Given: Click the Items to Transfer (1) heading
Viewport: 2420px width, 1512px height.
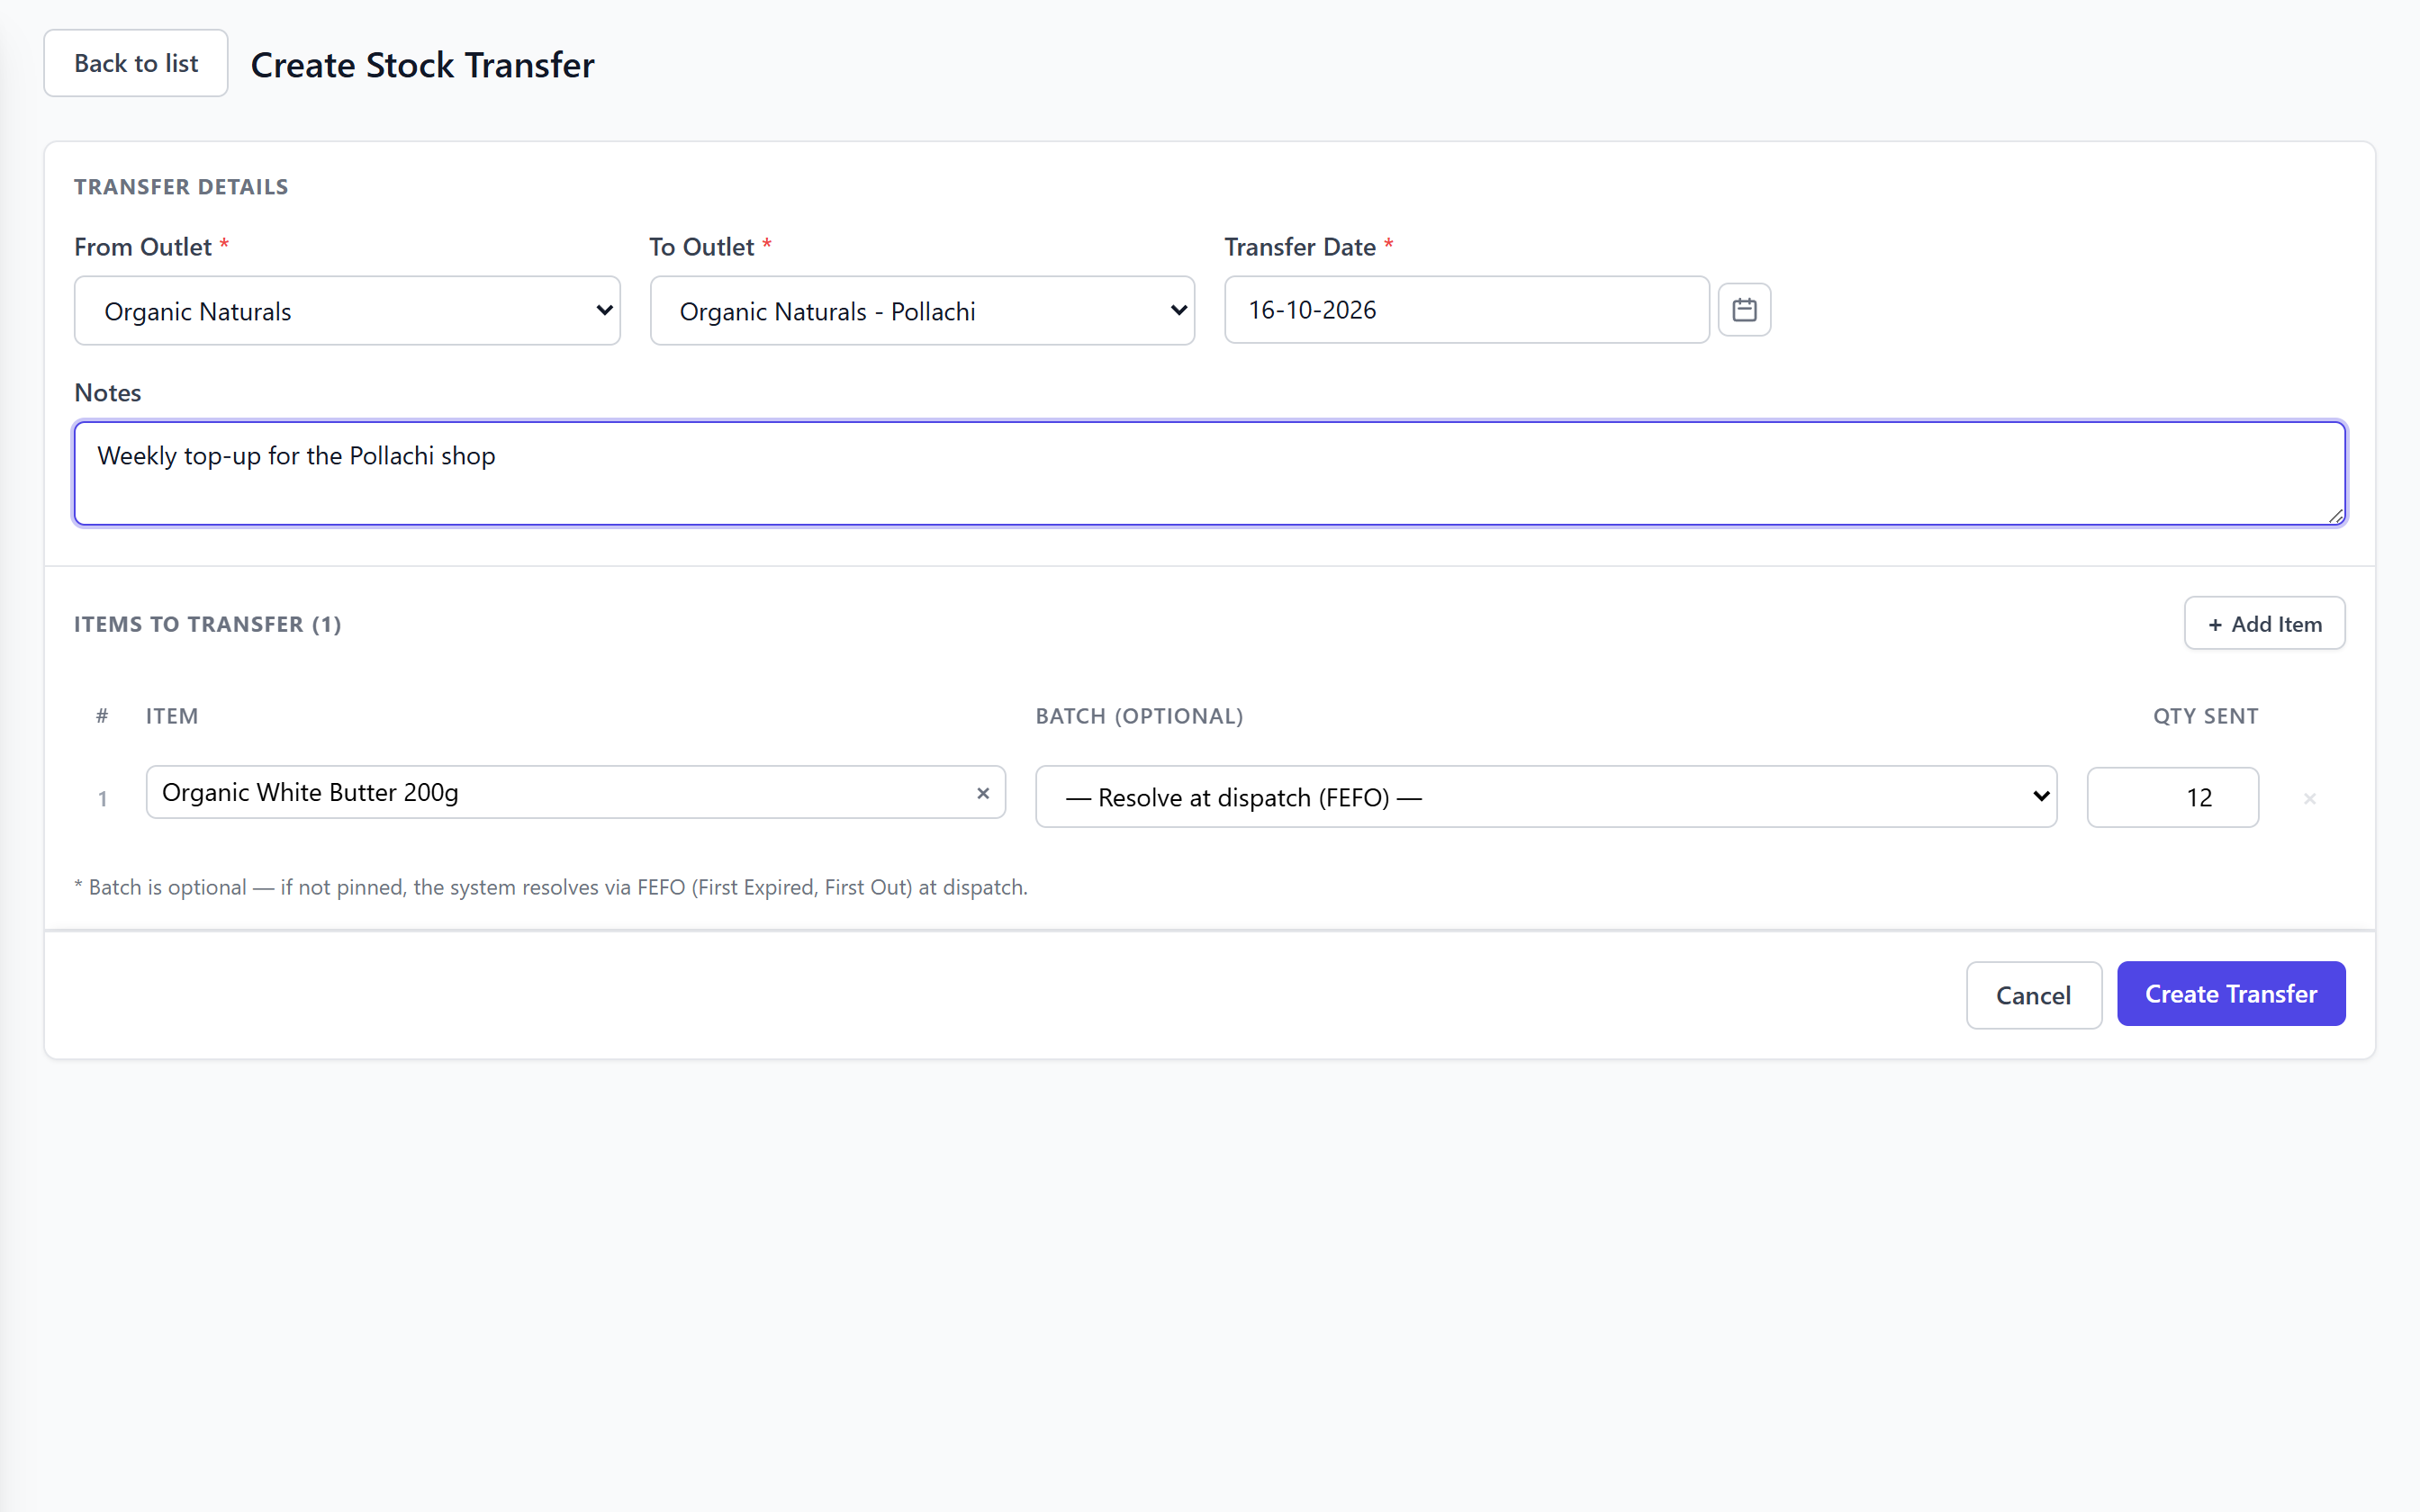Looking at the screenshot, I should click(208, 624).
